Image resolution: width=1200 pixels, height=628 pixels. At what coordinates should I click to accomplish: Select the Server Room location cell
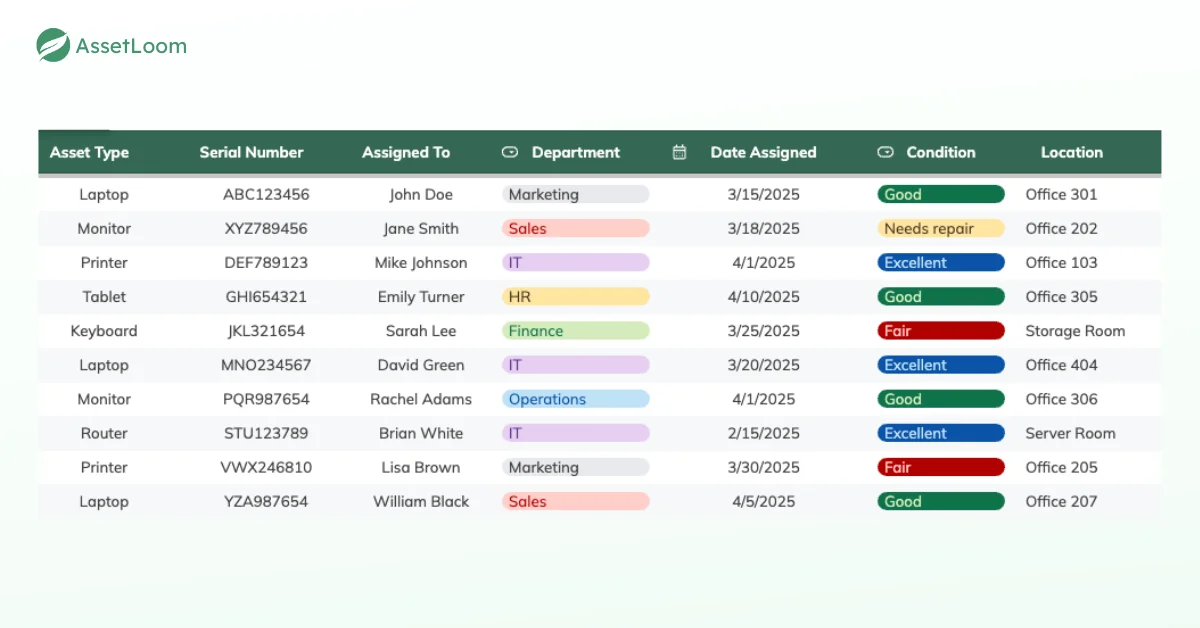click(1070, 433)
